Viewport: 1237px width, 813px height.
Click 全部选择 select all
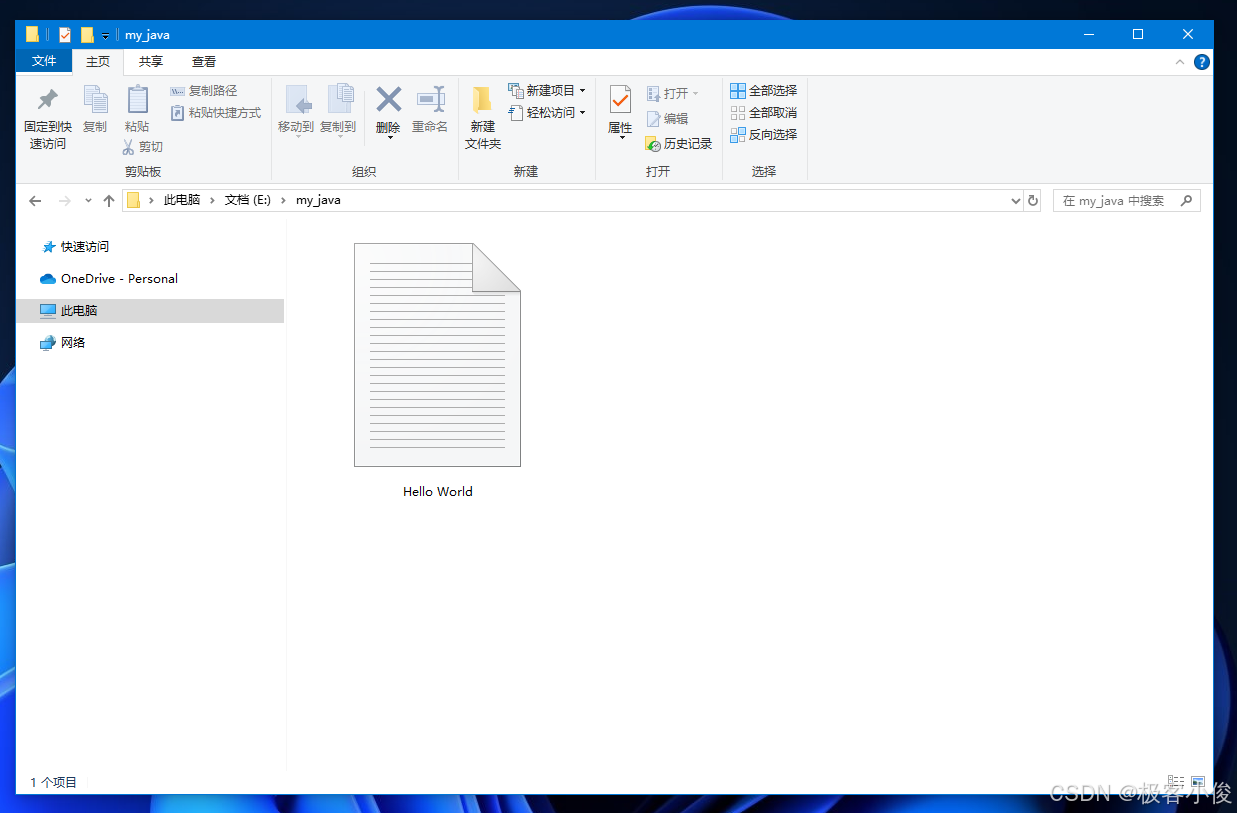point(764,91)
